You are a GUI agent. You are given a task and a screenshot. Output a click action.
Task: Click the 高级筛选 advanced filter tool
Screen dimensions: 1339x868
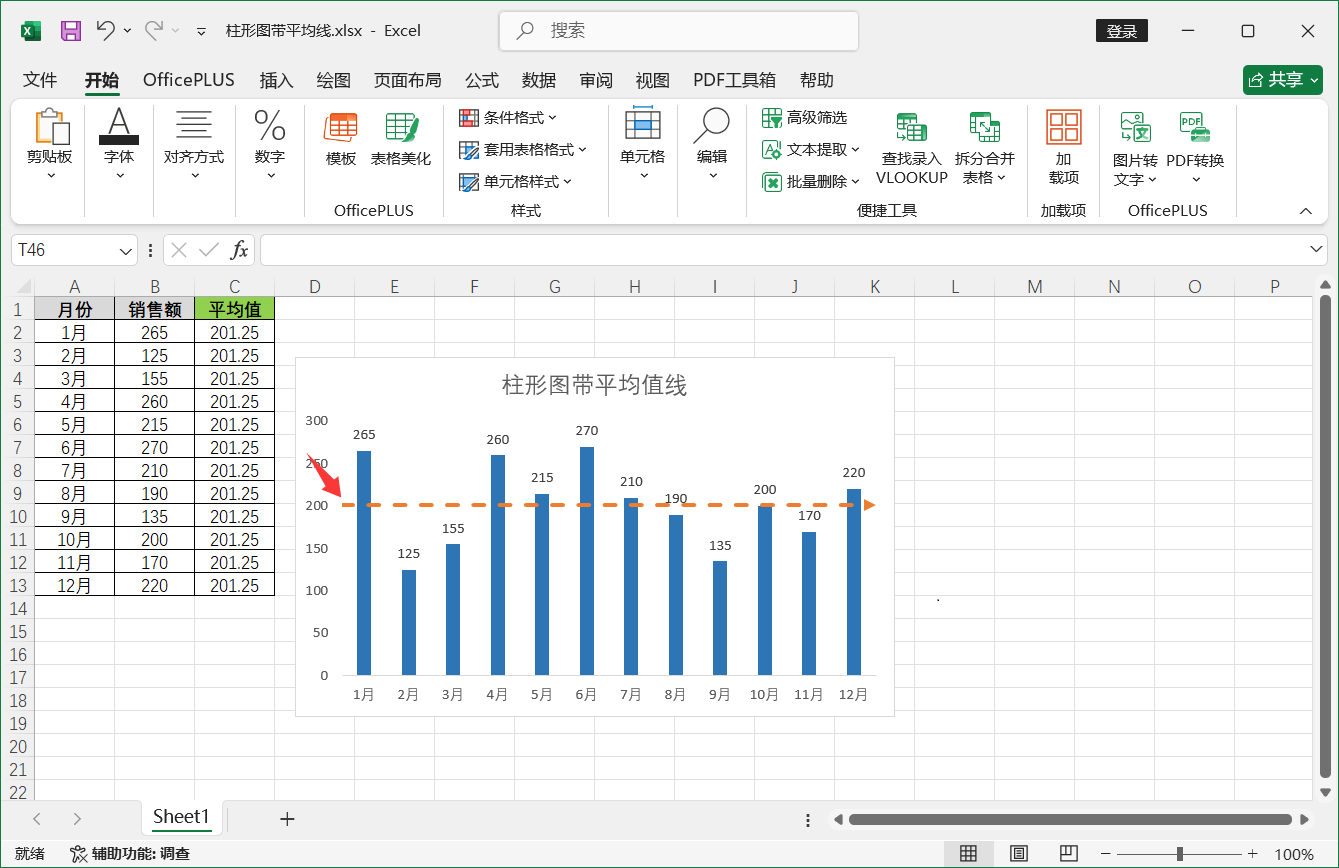805,118
